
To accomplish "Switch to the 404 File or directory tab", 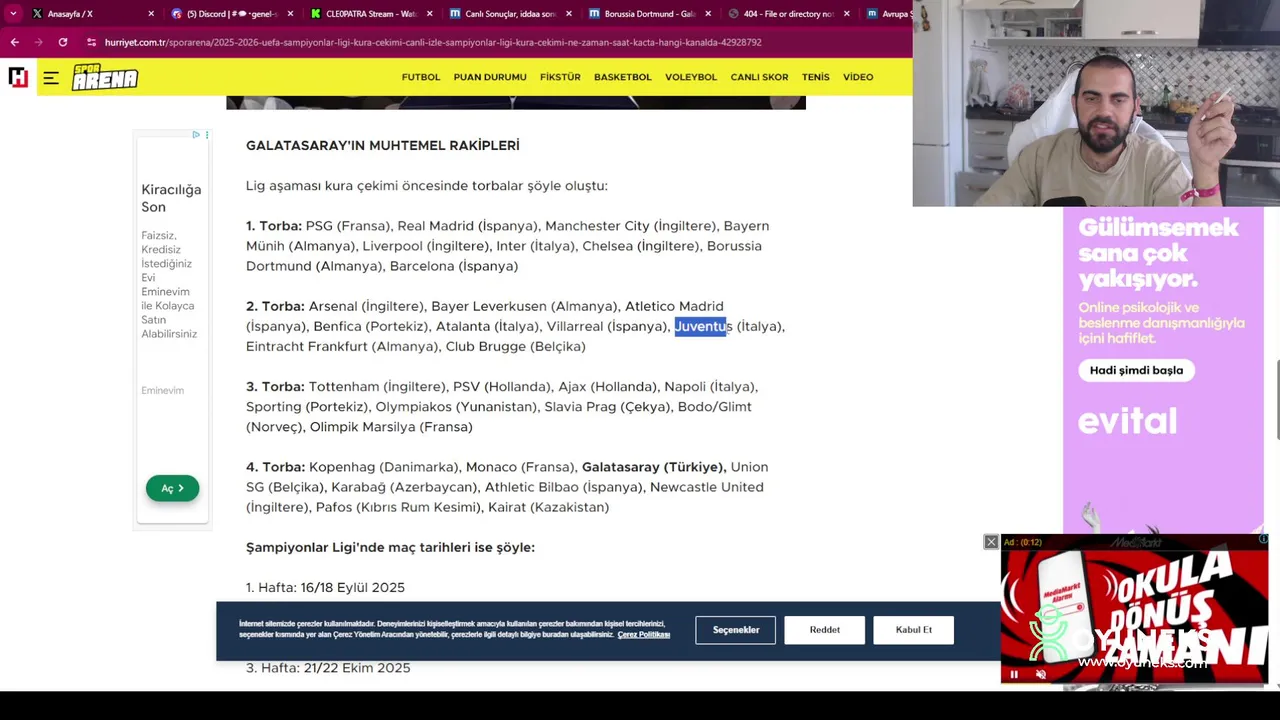I will pos(780,14).
